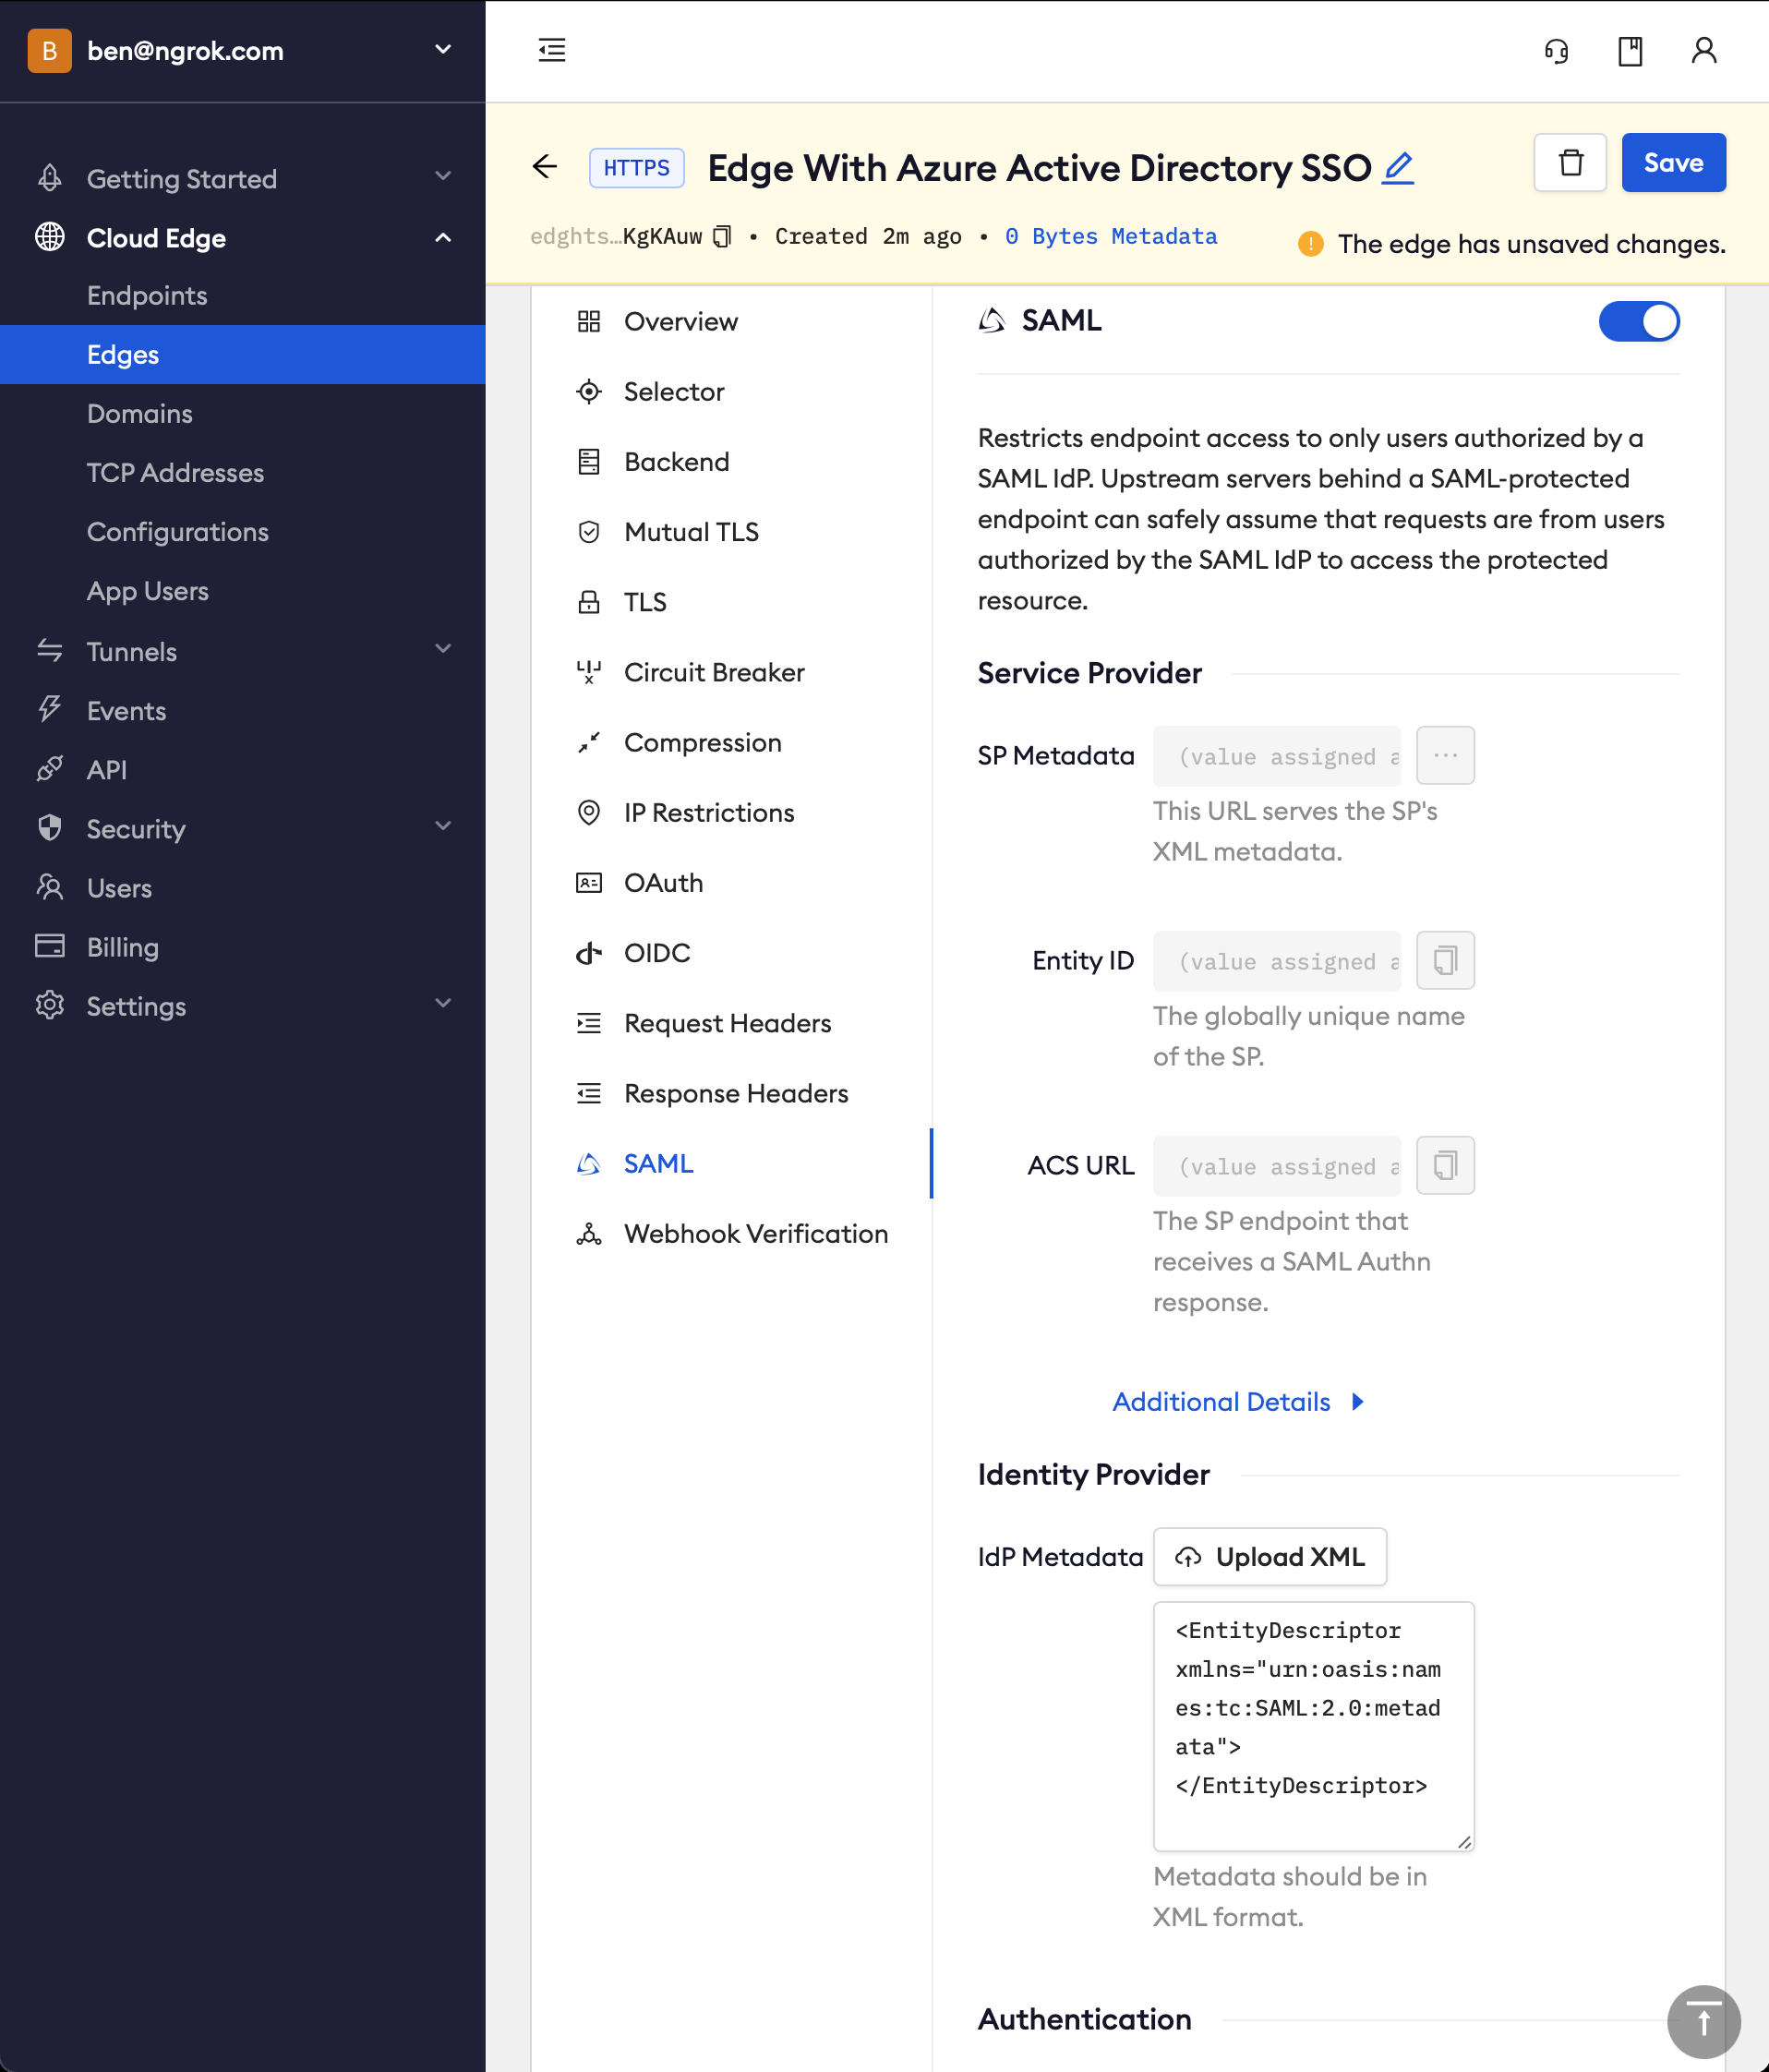This screenshot has height=2072, width=1769.
Task: Copy the Entity ID value
Action: point(1445,960)
